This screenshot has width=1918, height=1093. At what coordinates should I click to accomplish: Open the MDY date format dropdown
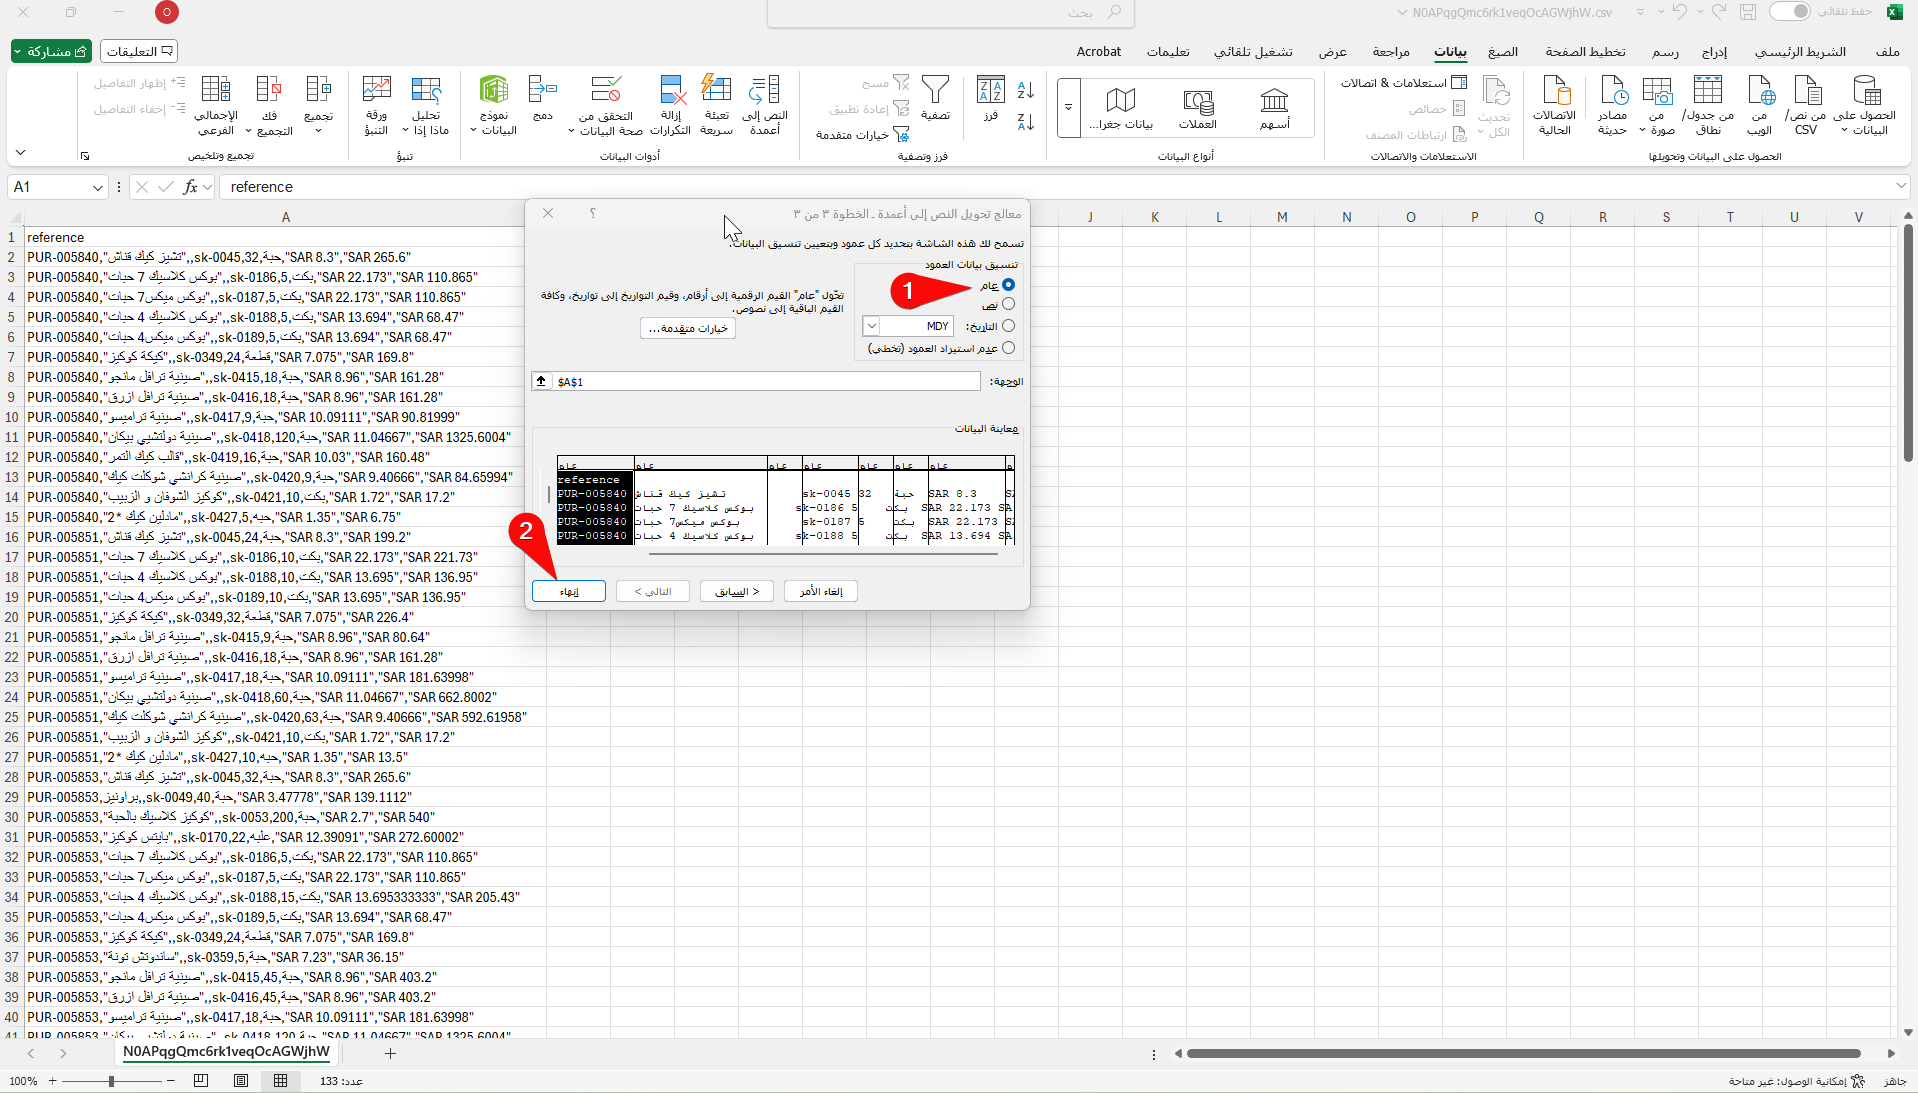[x=872, y=326]
